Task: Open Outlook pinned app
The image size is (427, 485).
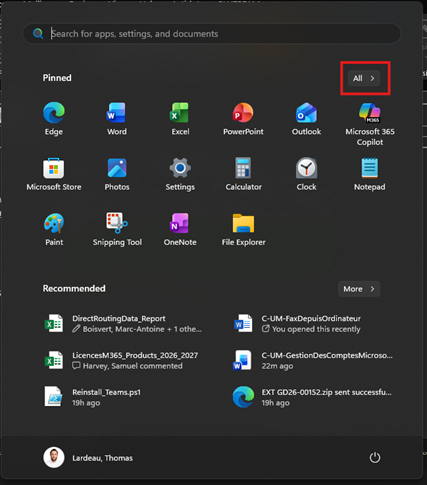Action: (306, 119)
